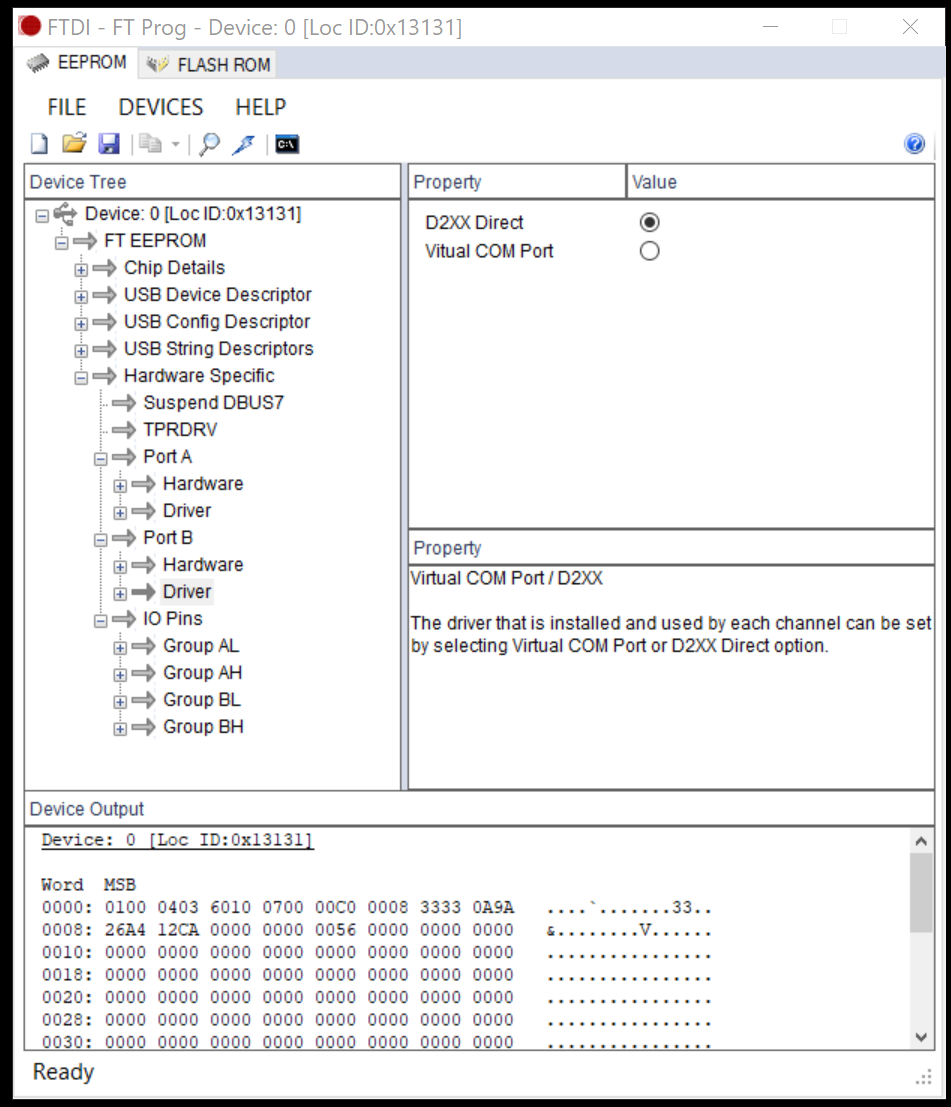Click the Scan and Parse magnifier icon

209,144
